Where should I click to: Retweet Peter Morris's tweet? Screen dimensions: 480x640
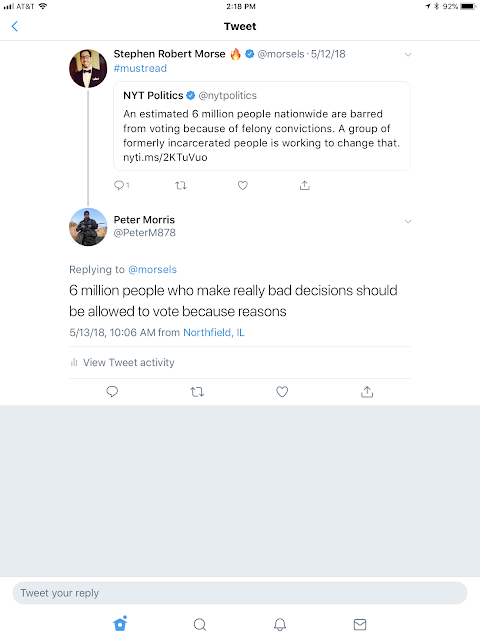pyautogui.click(x=197, y=392)
